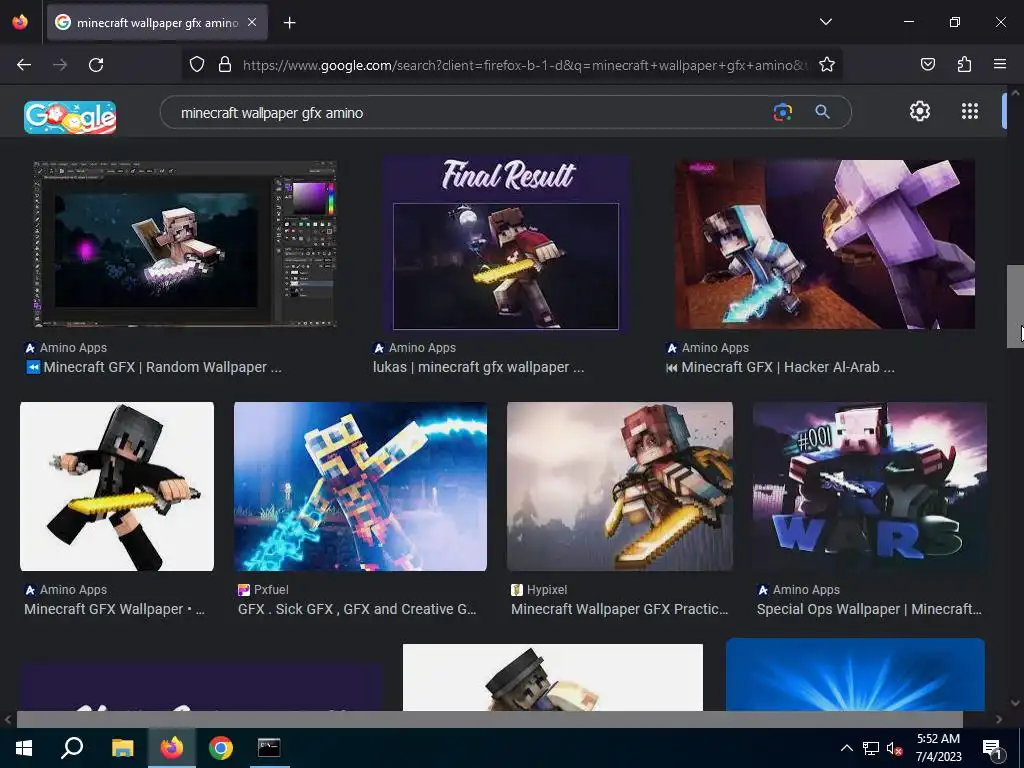1024x768 pixels.
Task: Click the Hypixel source label
Action: 539,590
